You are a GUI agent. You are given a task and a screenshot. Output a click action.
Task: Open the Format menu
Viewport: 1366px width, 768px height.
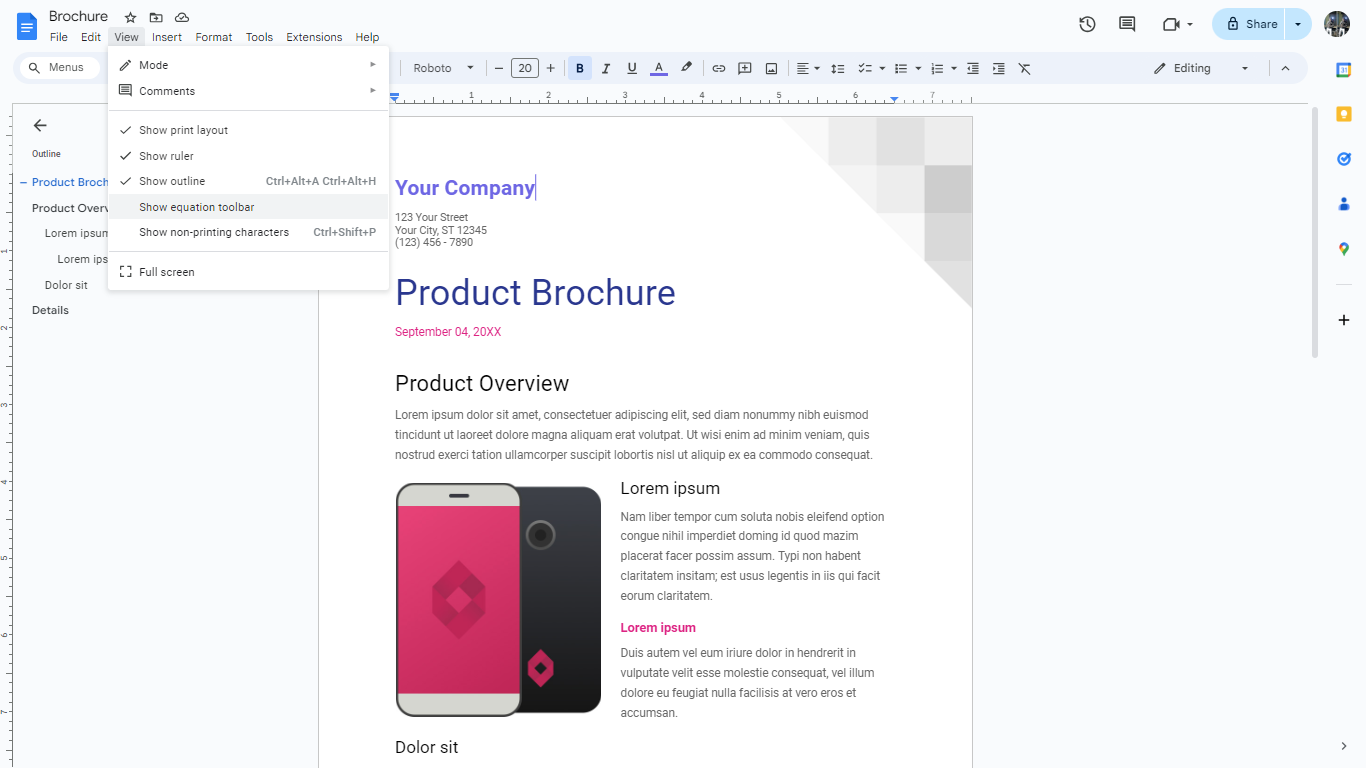point(214,37)
